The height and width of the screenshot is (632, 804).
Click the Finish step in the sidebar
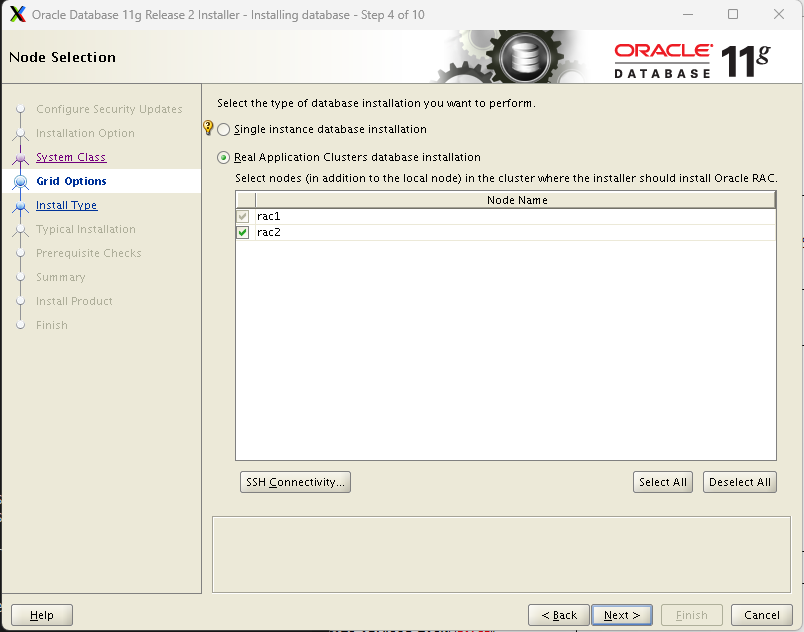52,325
